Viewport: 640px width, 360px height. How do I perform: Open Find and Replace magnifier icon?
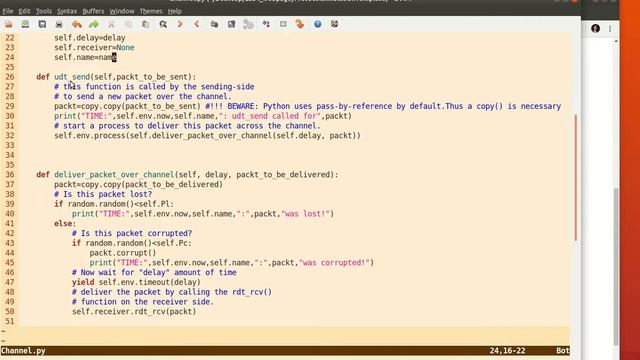(163, 24)
